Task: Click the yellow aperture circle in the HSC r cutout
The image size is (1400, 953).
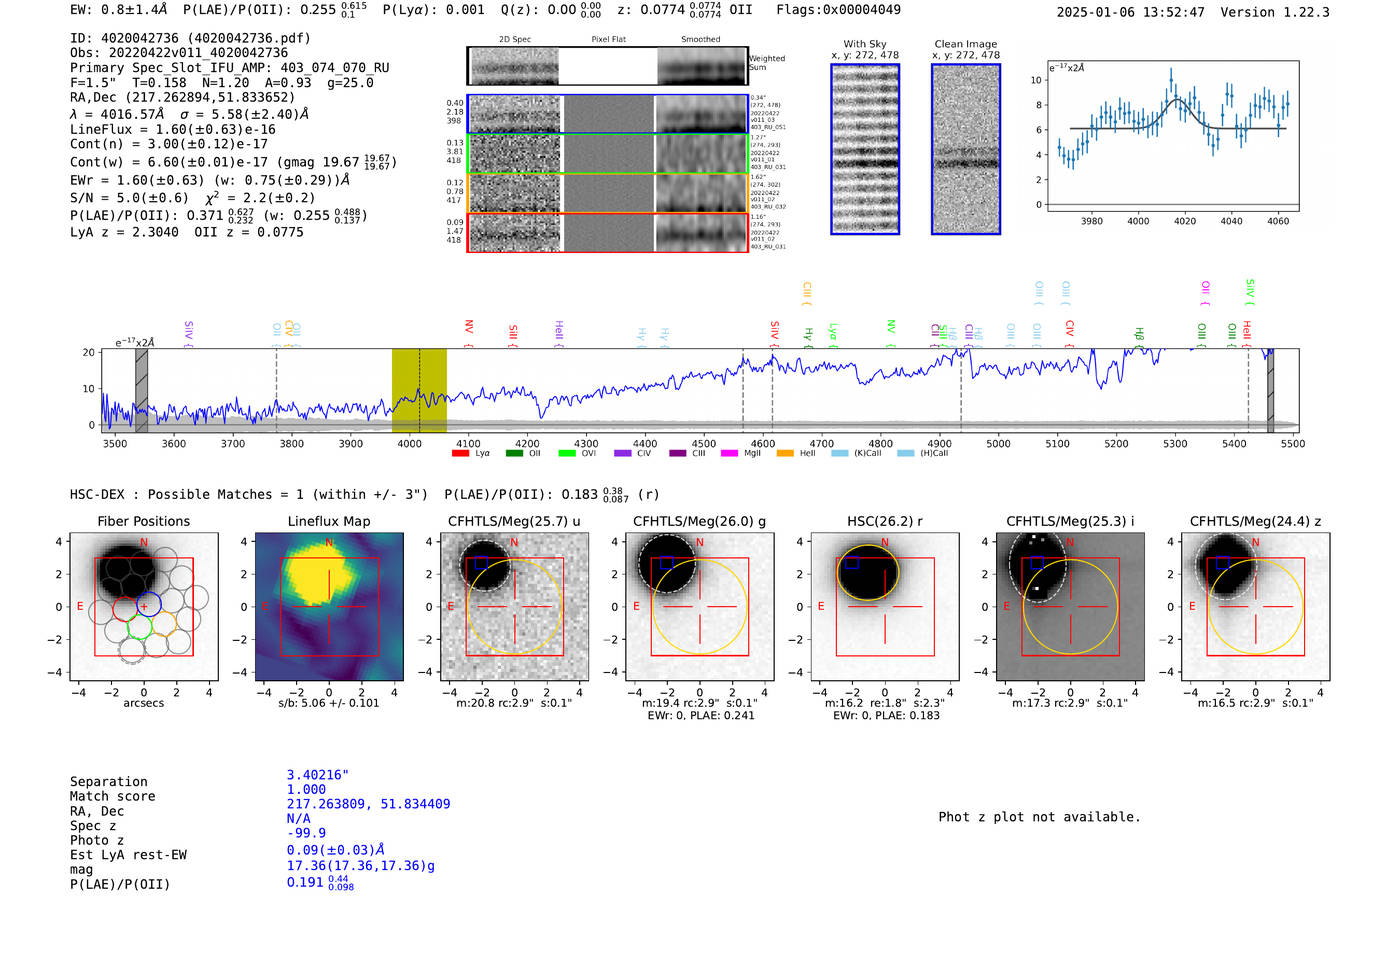Action: [868, 573]
